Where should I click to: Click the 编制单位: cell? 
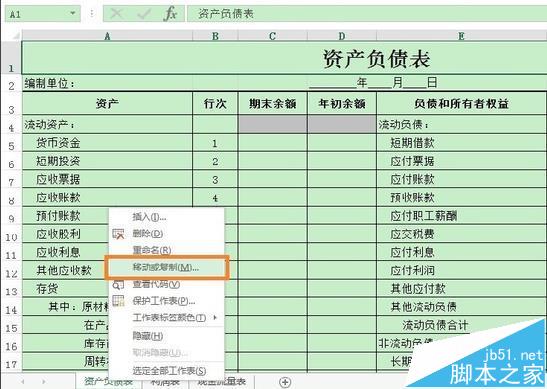click(107, 84)
